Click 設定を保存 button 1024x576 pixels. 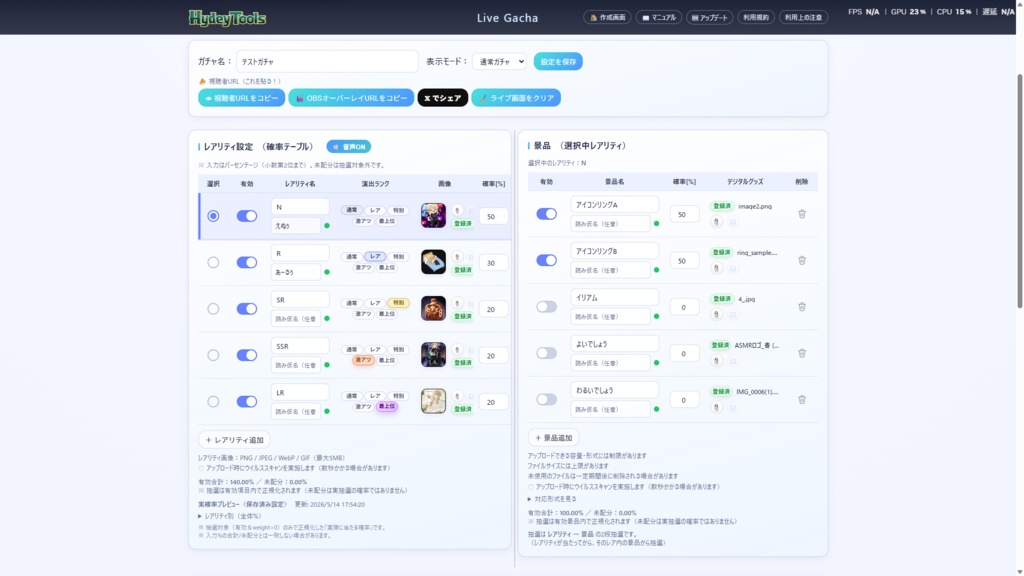pyautogui.click(x=558, y=61)
